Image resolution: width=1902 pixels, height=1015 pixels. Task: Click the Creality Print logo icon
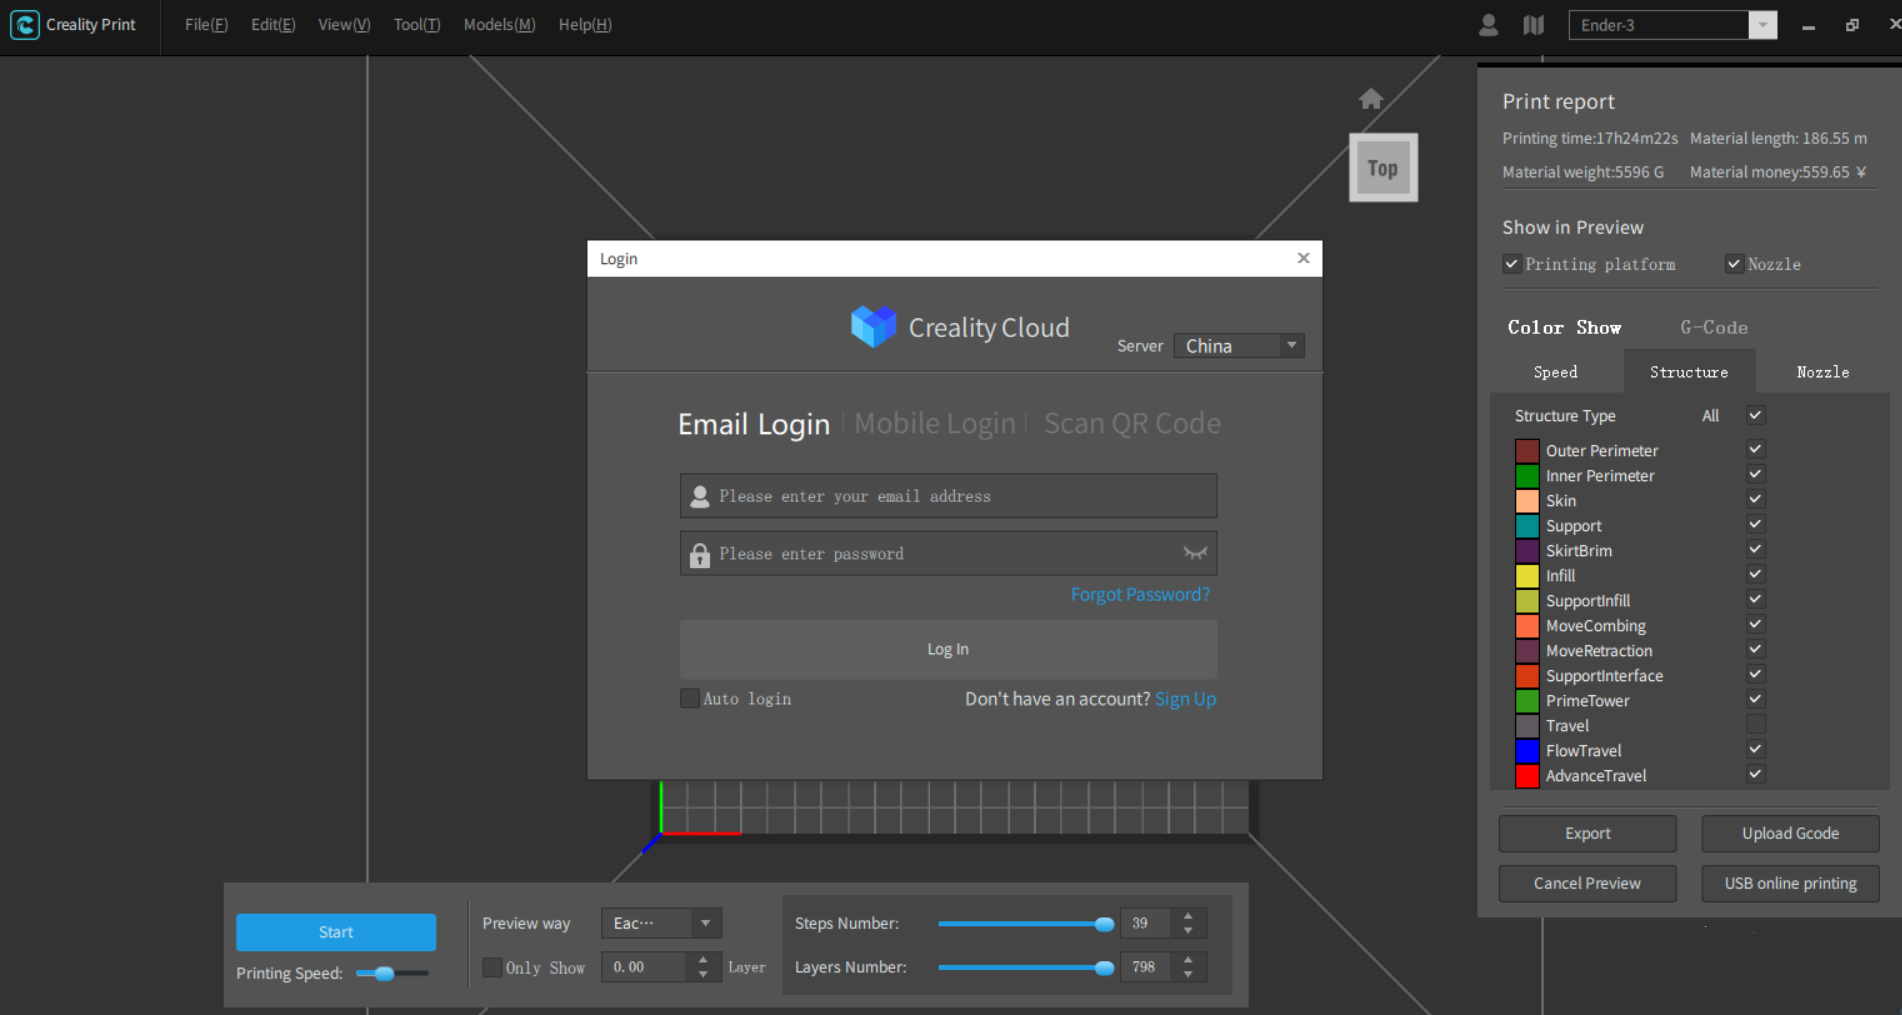pyautogui.click(x=24, y=24)
